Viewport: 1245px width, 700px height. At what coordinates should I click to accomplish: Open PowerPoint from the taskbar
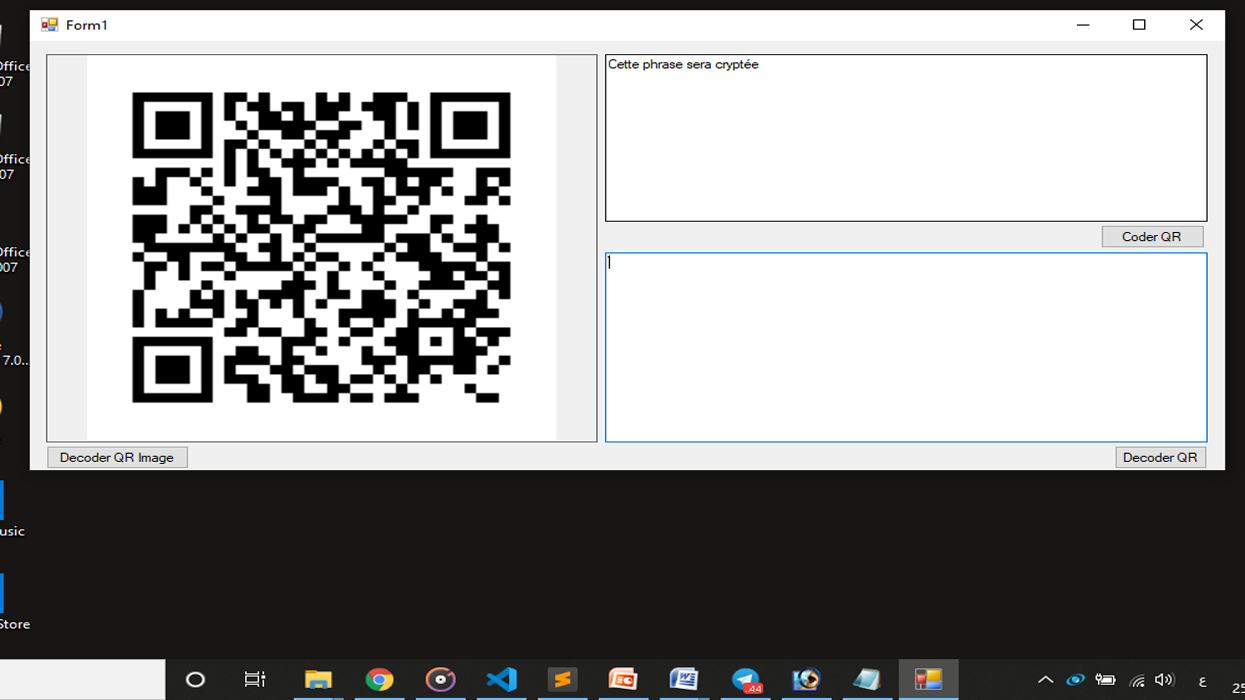pos(623,680)
